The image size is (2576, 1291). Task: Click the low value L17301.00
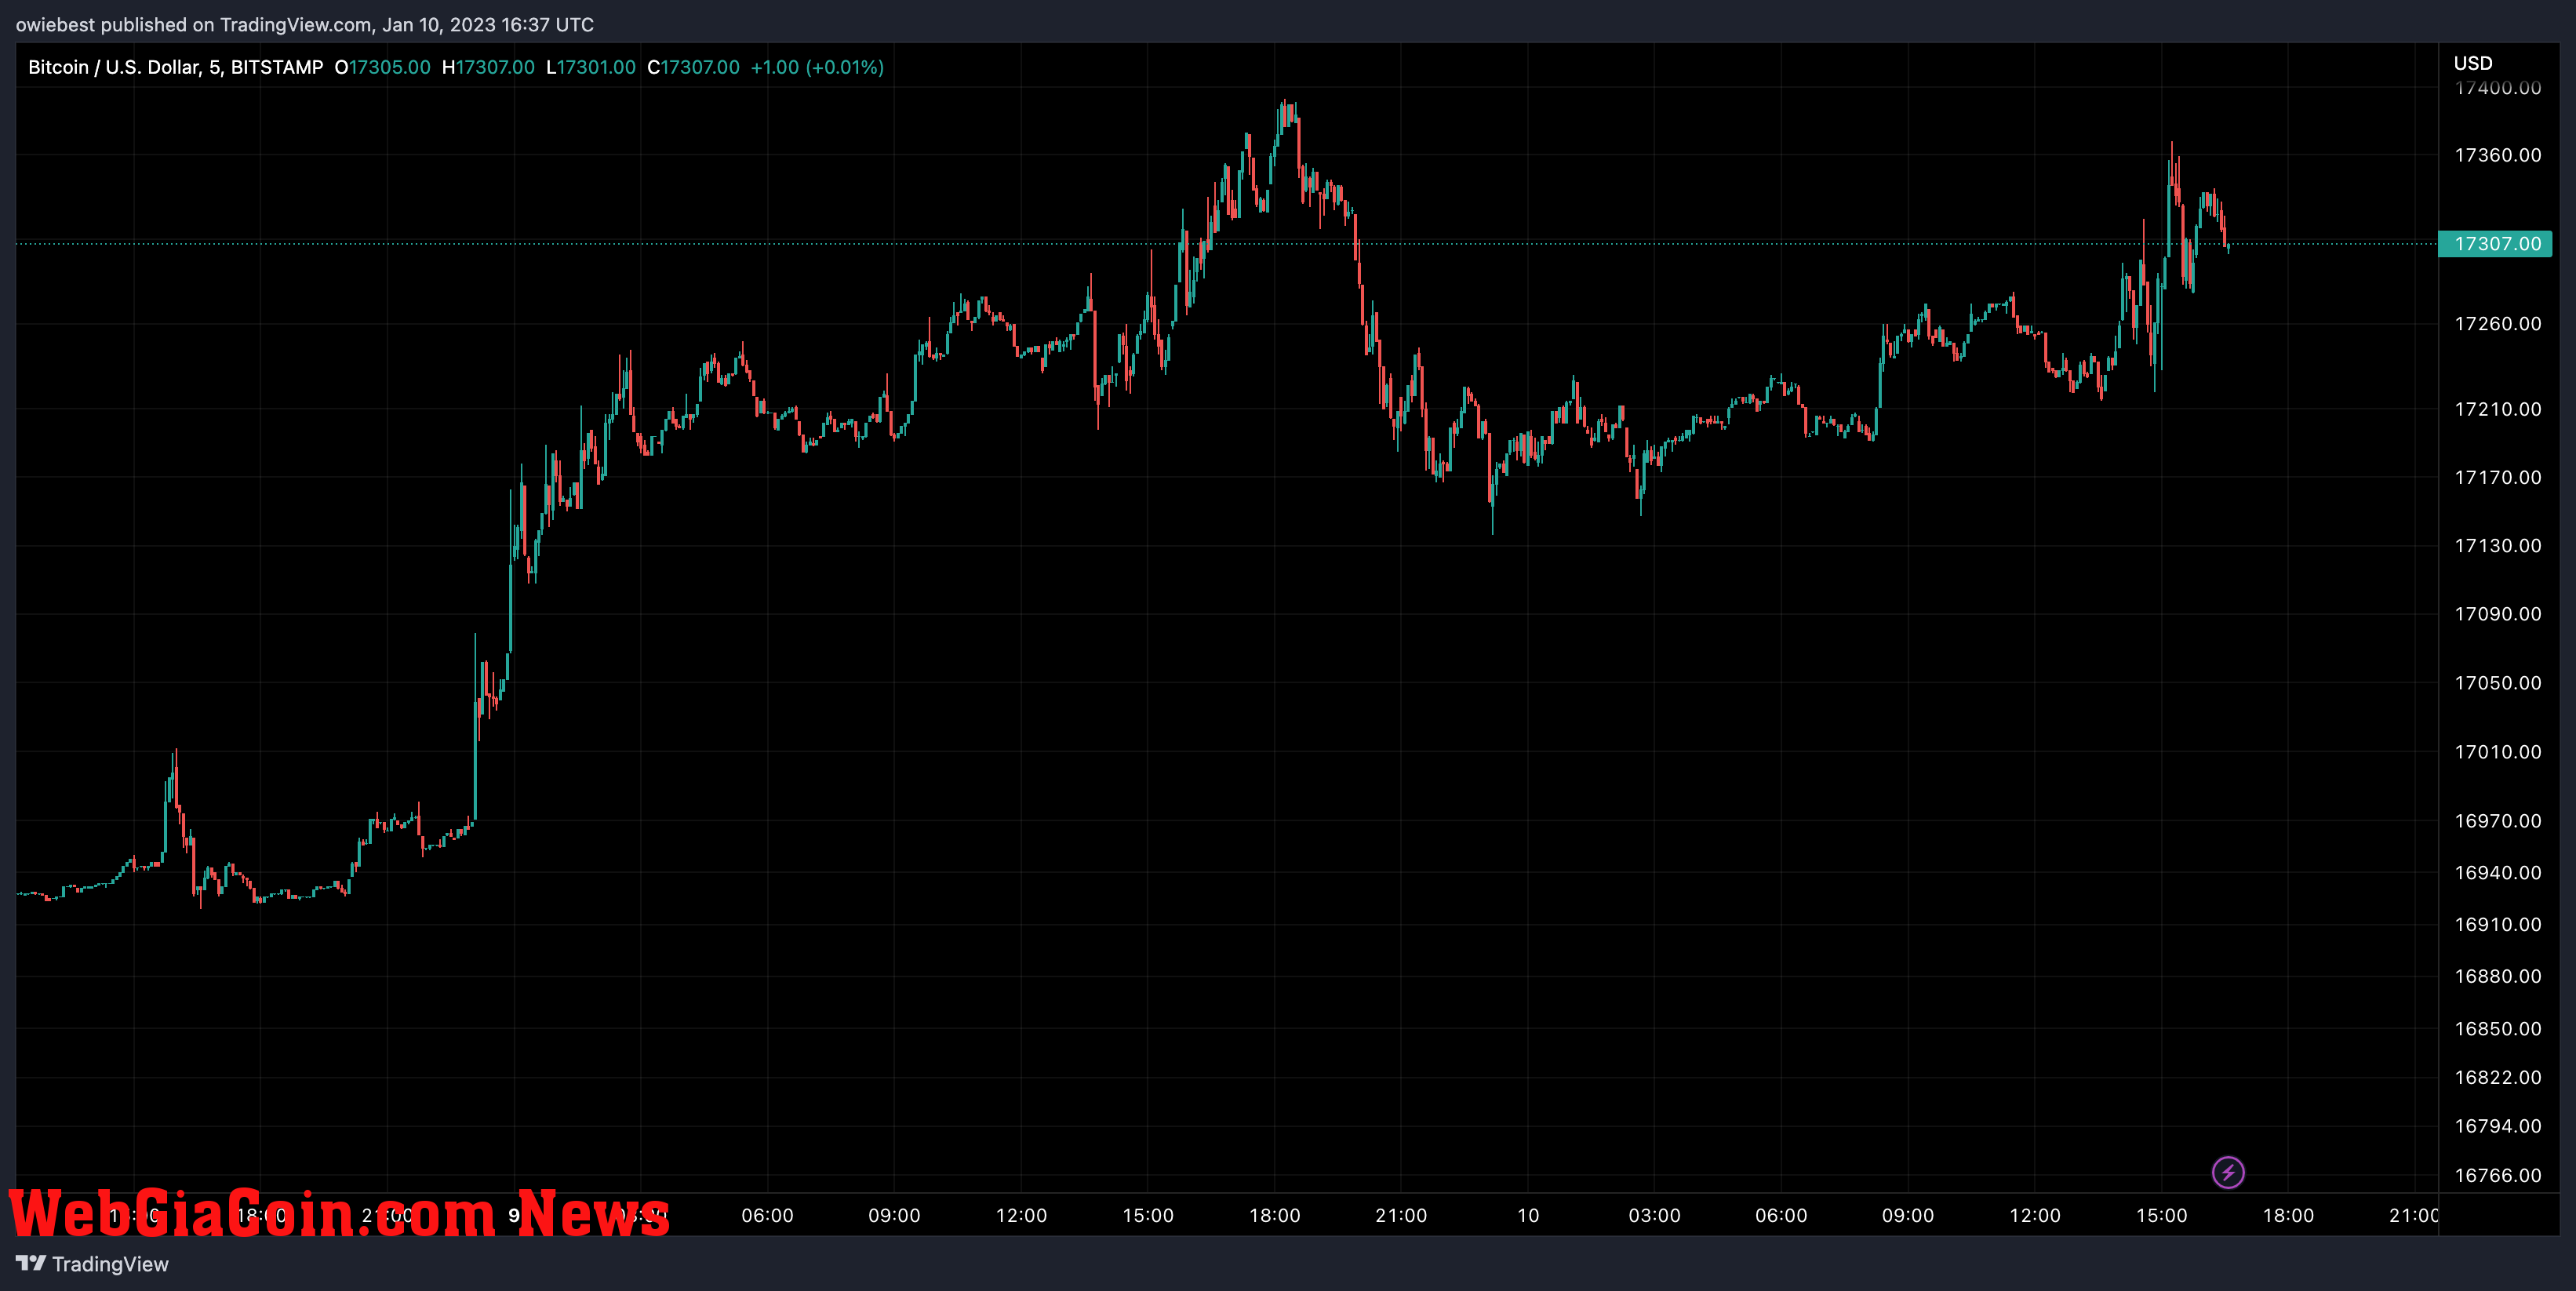click(591, 67)
